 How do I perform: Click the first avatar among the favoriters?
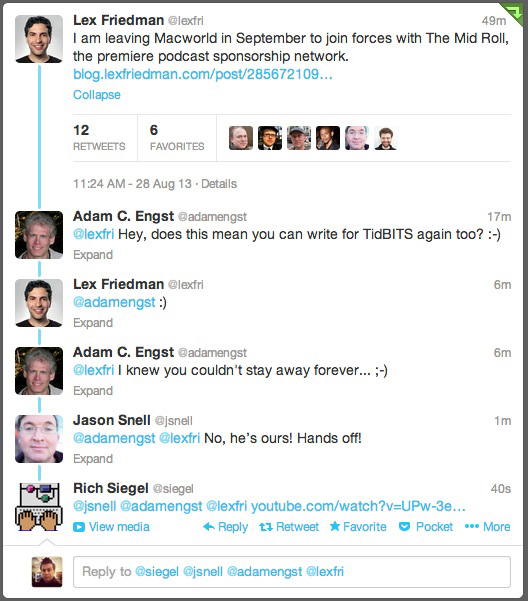pyautogui.click(x=241, y=138)
